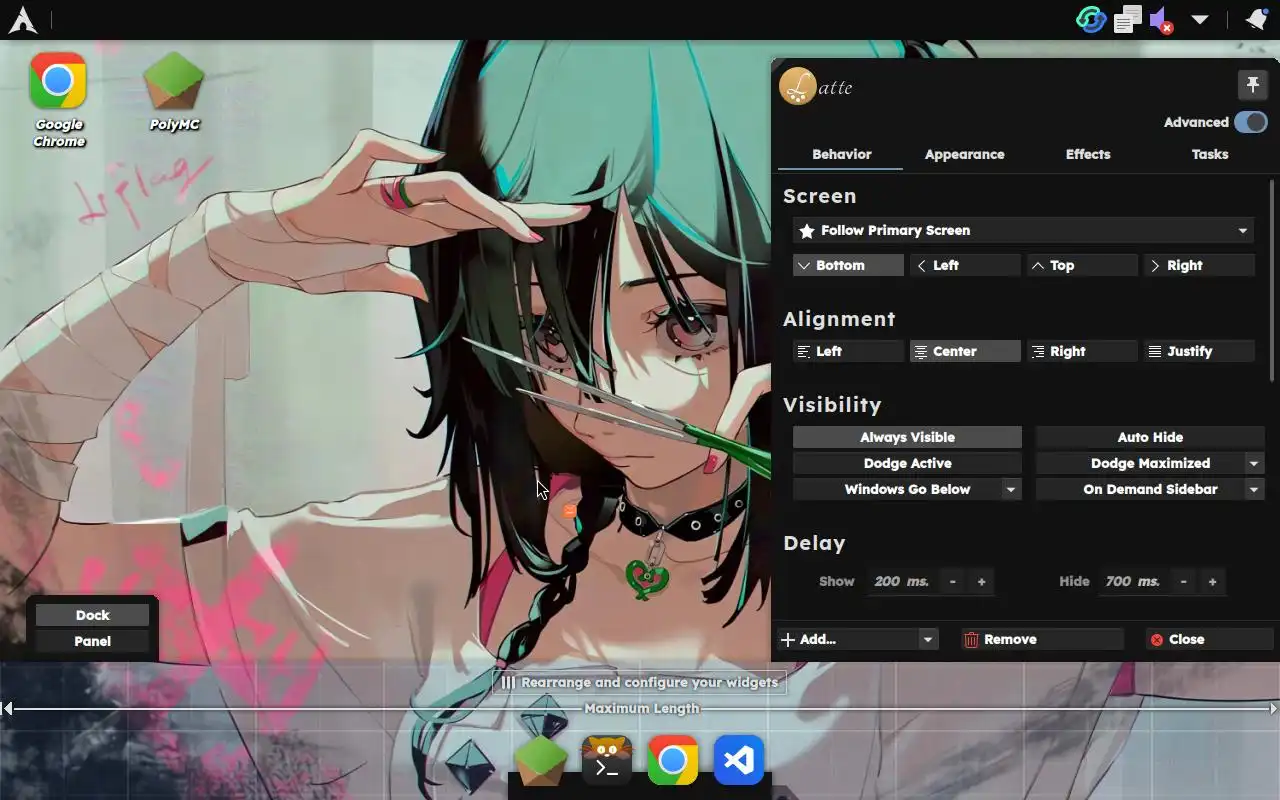Remove the current dock

(x=1042, y=639)
